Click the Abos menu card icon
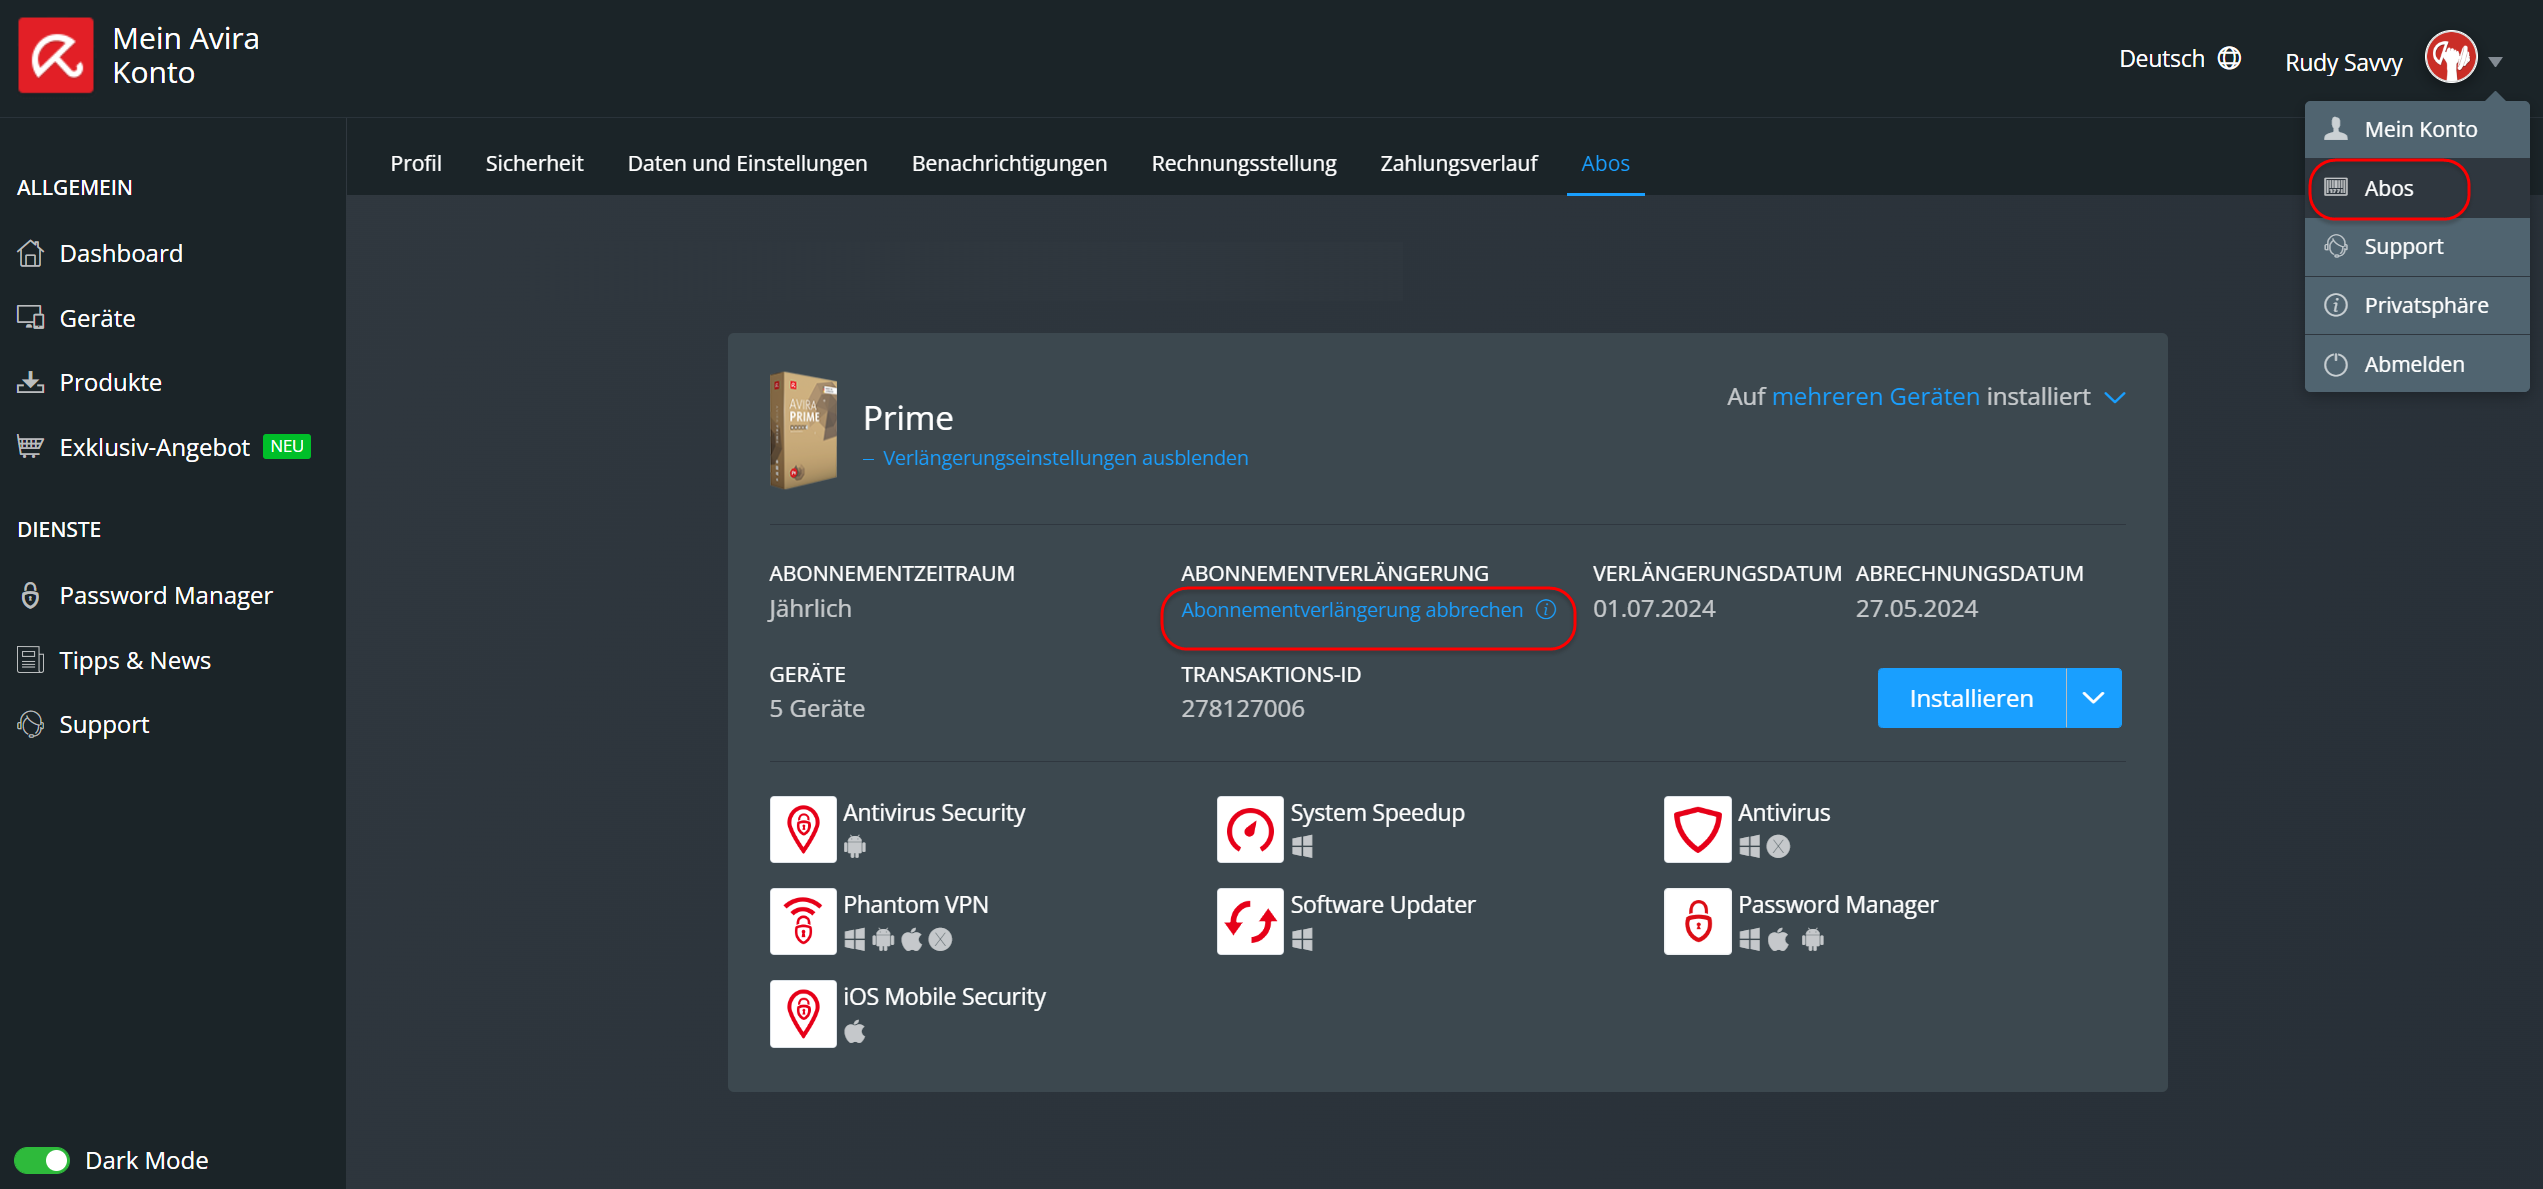 coord(2336,188)
